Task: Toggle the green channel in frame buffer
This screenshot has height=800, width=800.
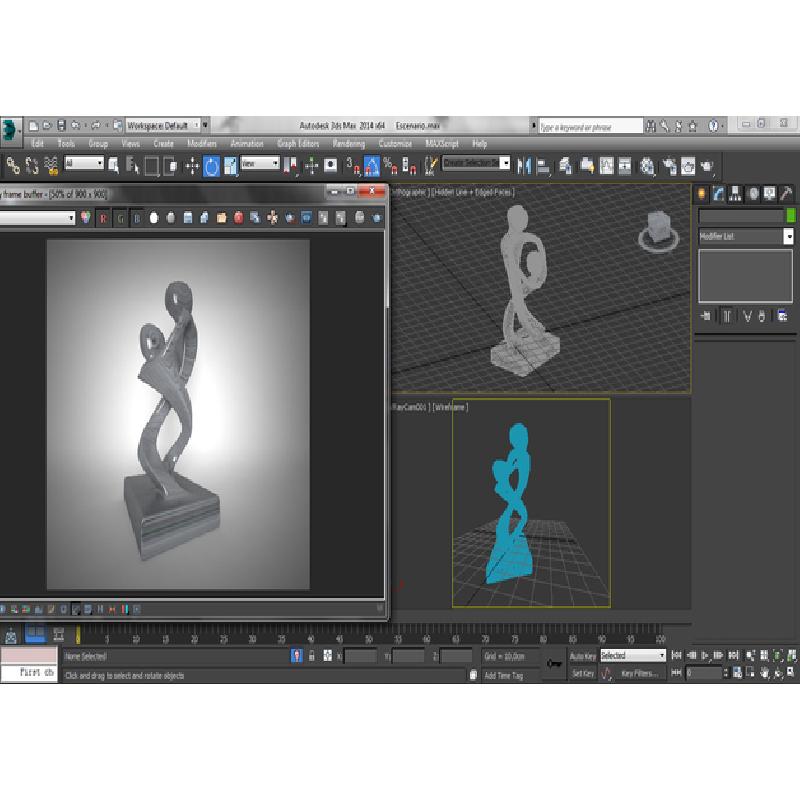Action: 120,217
